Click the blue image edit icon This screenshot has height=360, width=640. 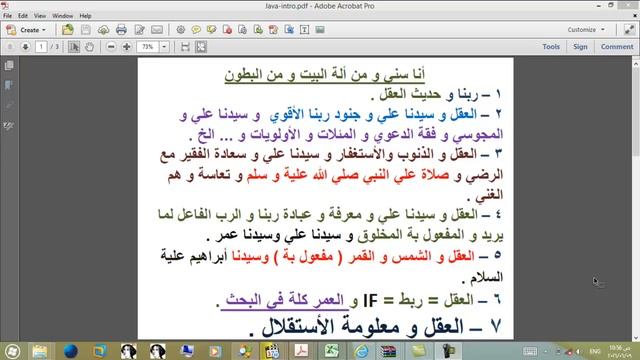click(x=289, y=29)
